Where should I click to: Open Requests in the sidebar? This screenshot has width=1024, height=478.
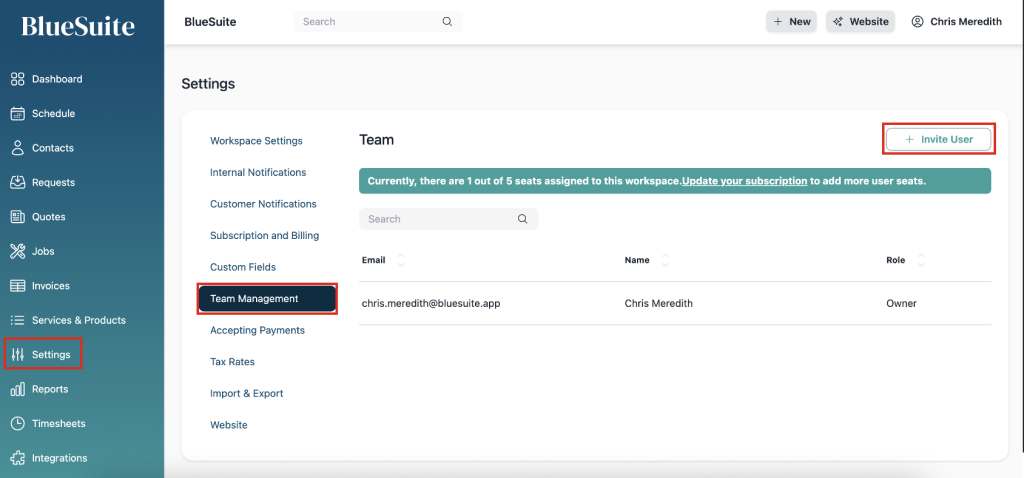coord(54,183)
